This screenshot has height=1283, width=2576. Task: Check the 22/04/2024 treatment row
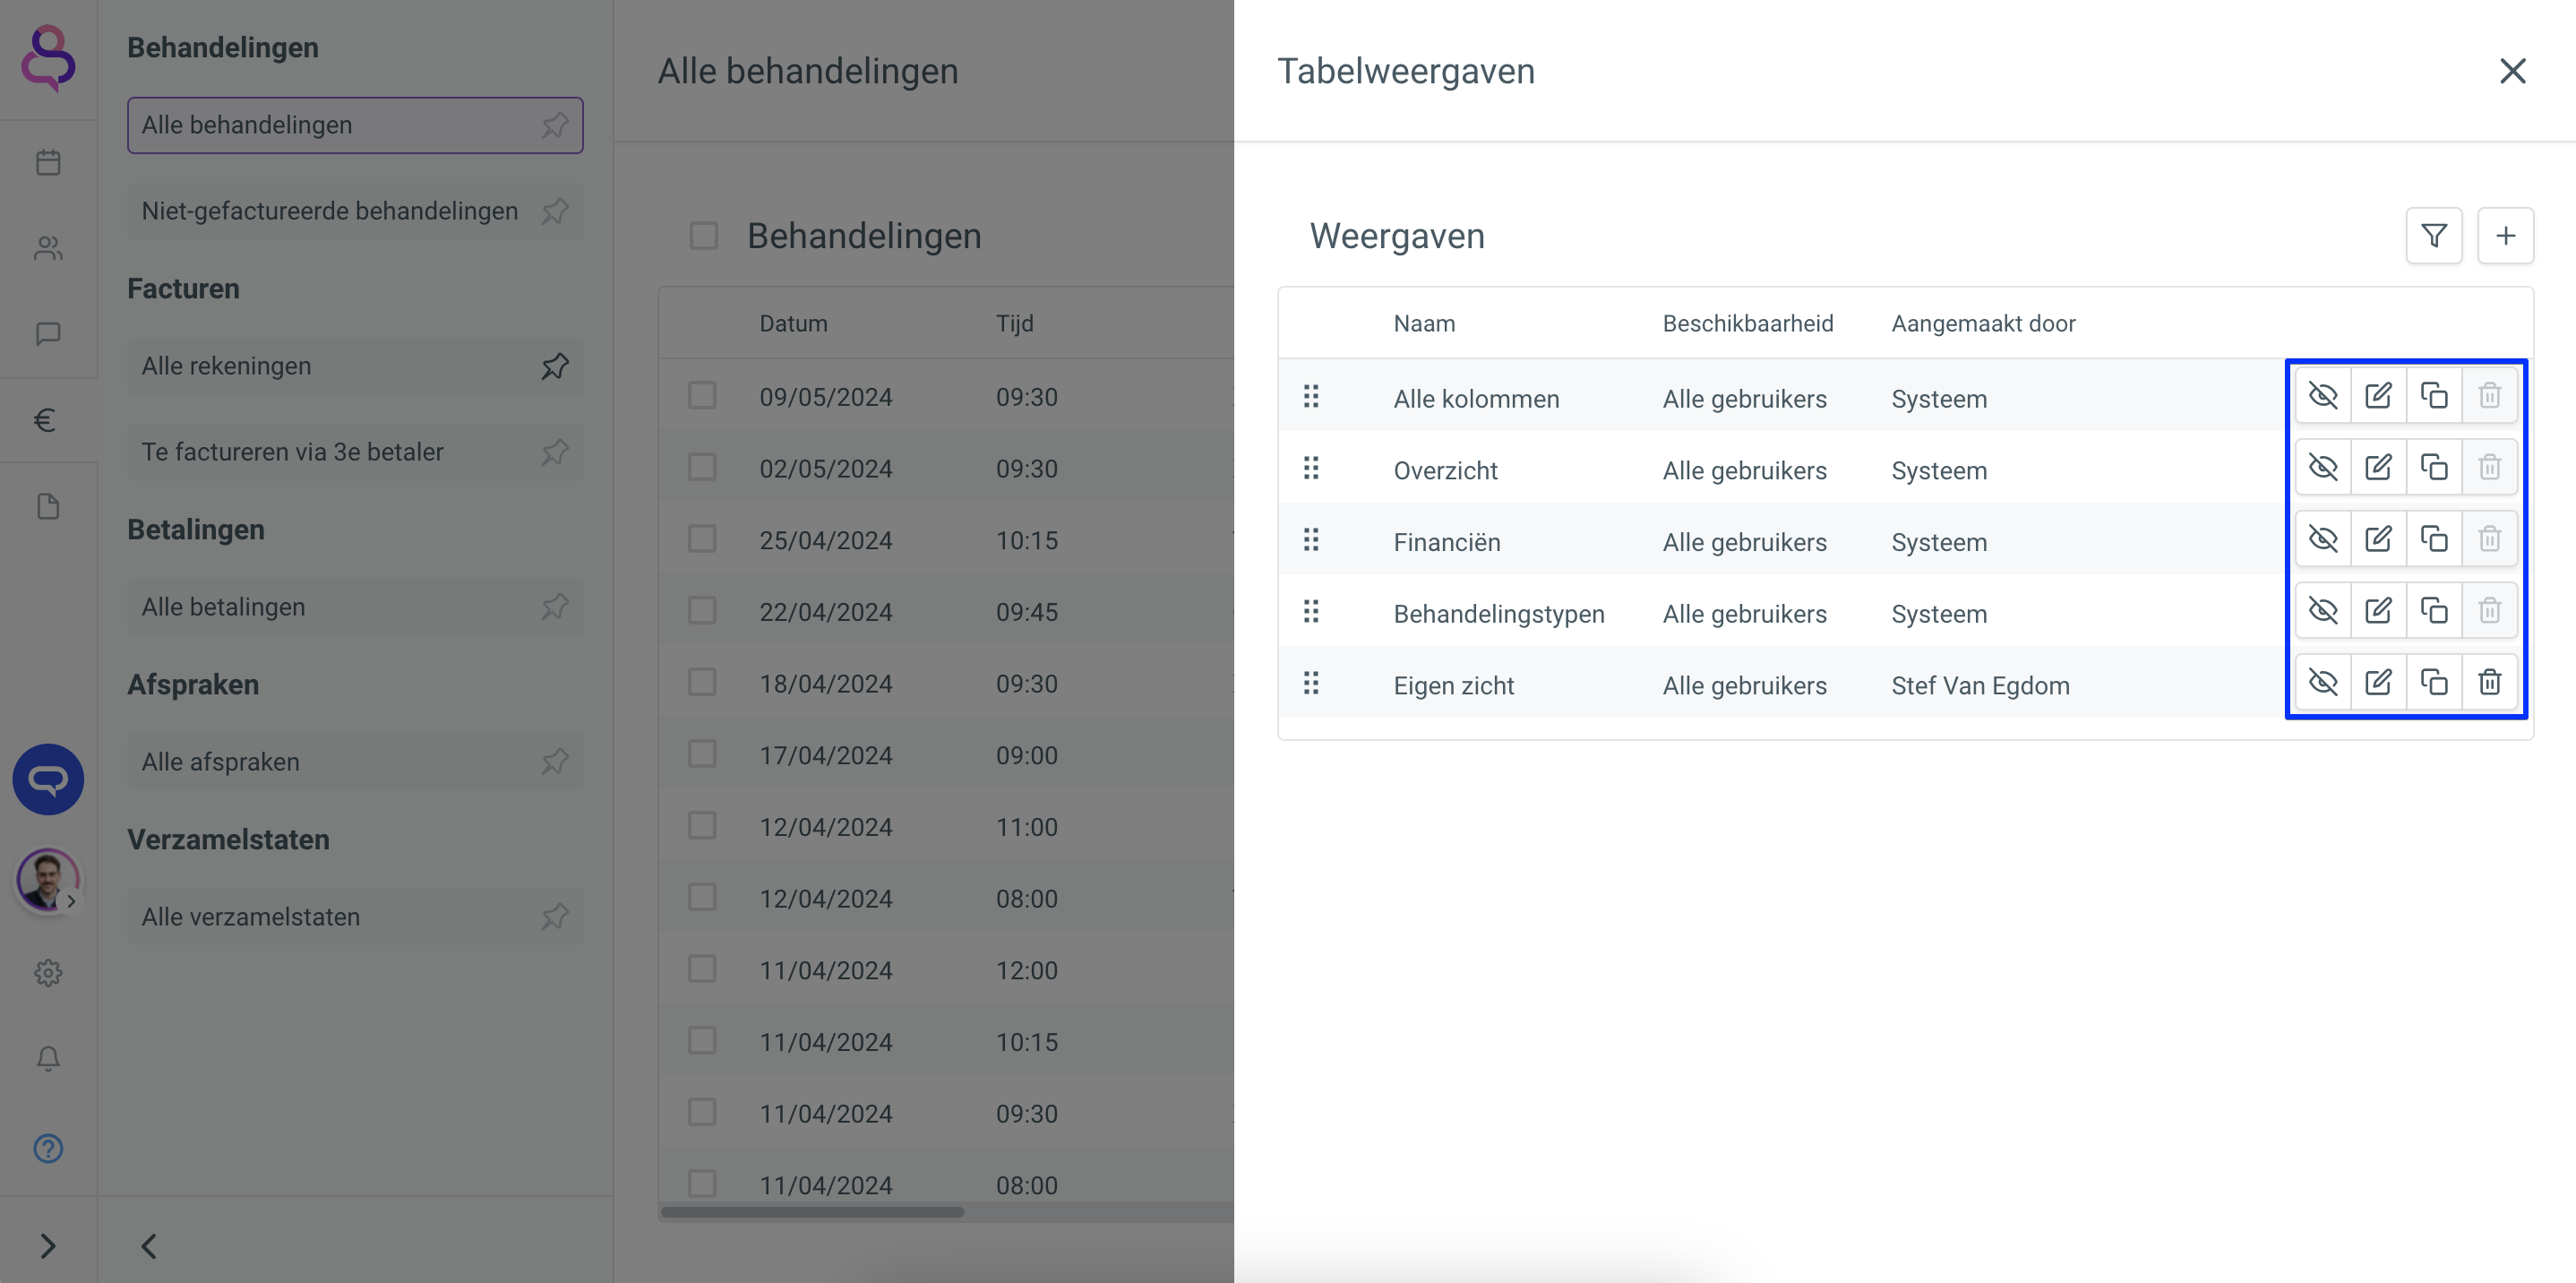(x=702, y=611)
